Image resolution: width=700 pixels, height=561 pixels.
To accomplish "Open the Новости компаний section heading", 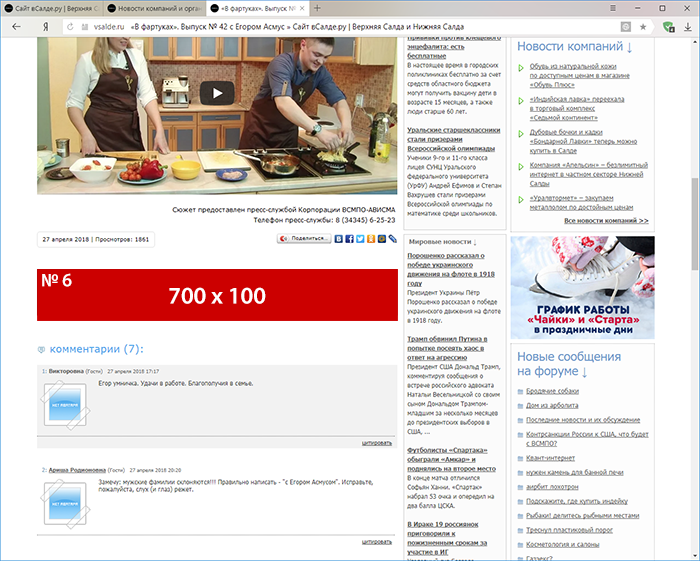I will coord(575,46).
